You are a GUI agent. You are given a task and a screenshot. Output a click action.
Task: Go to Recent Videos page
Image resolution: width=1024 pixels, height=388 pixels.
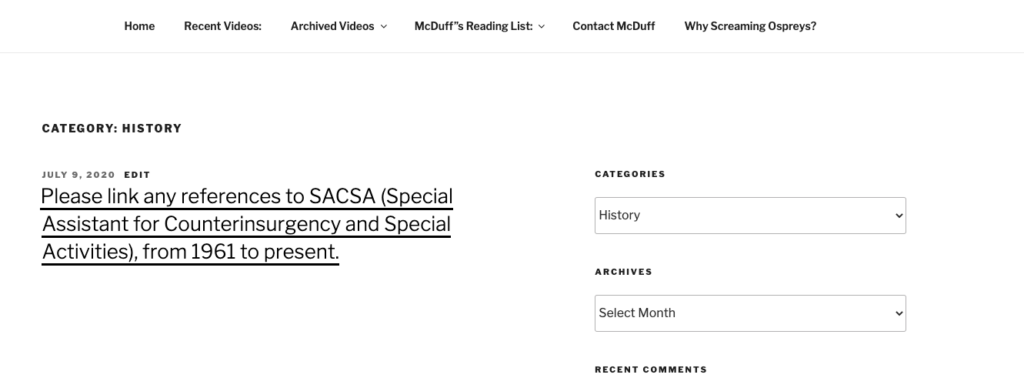click(x=223, y=26)
